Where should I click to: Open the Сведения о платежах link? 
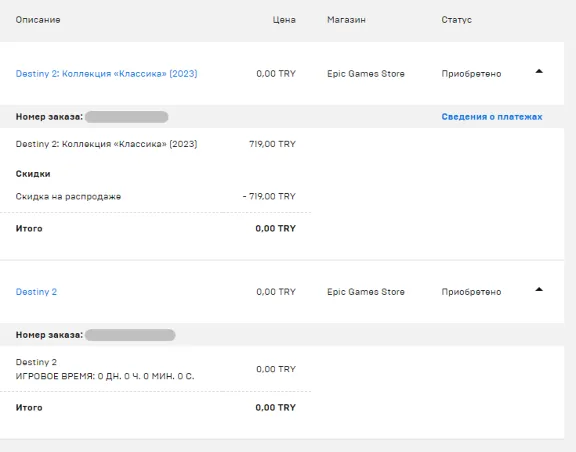492,117
